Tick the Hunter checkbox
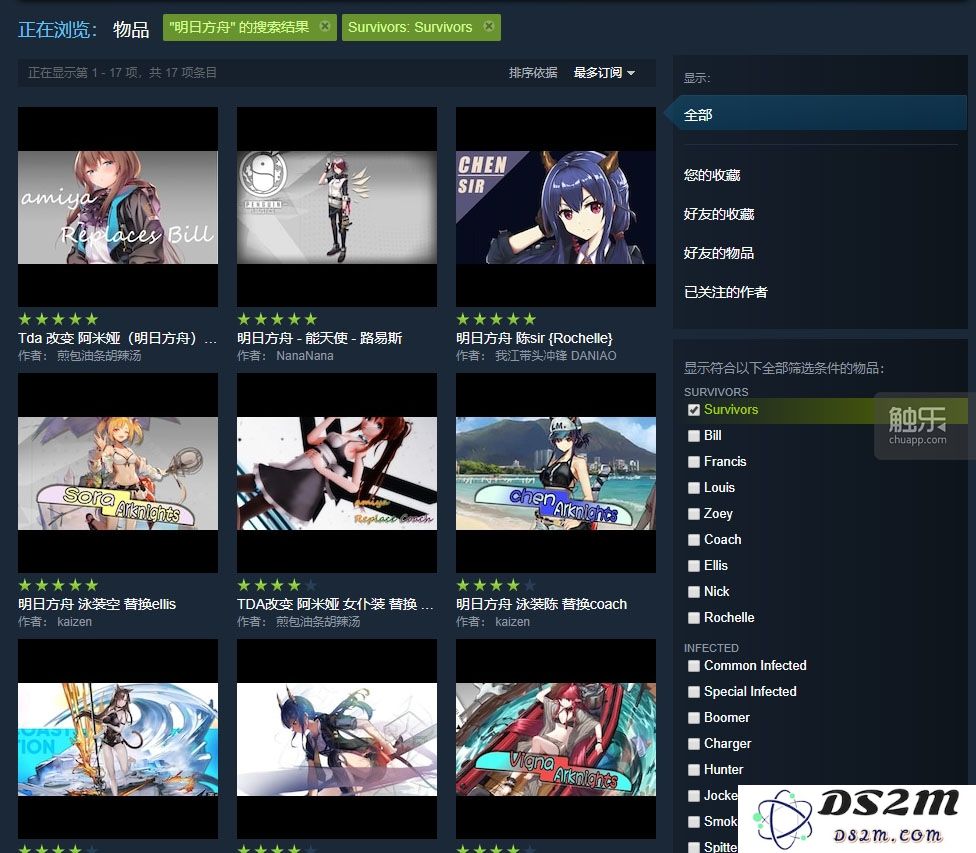This screenshot has height=853, width=976. 693,770
